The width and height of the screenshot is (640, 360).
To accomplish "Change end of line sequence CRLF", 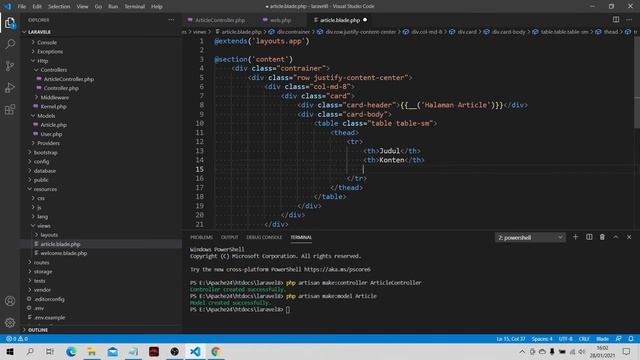I will pos(584,339).
